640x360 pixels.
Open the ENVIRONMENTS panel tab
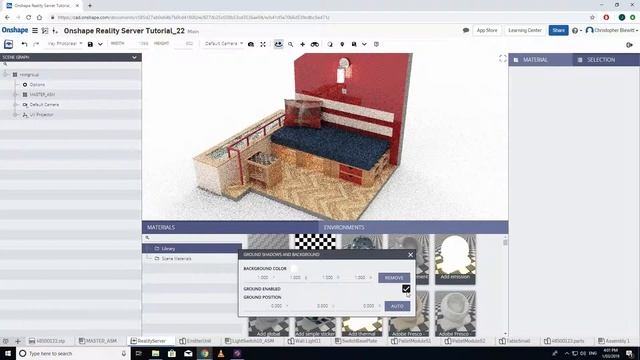(x=413, y=227)
